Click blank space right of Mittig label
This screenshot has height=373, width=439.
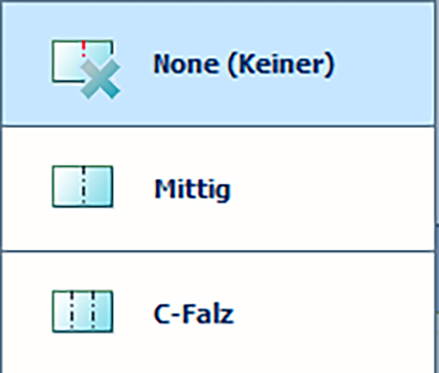tap(332, 189)
